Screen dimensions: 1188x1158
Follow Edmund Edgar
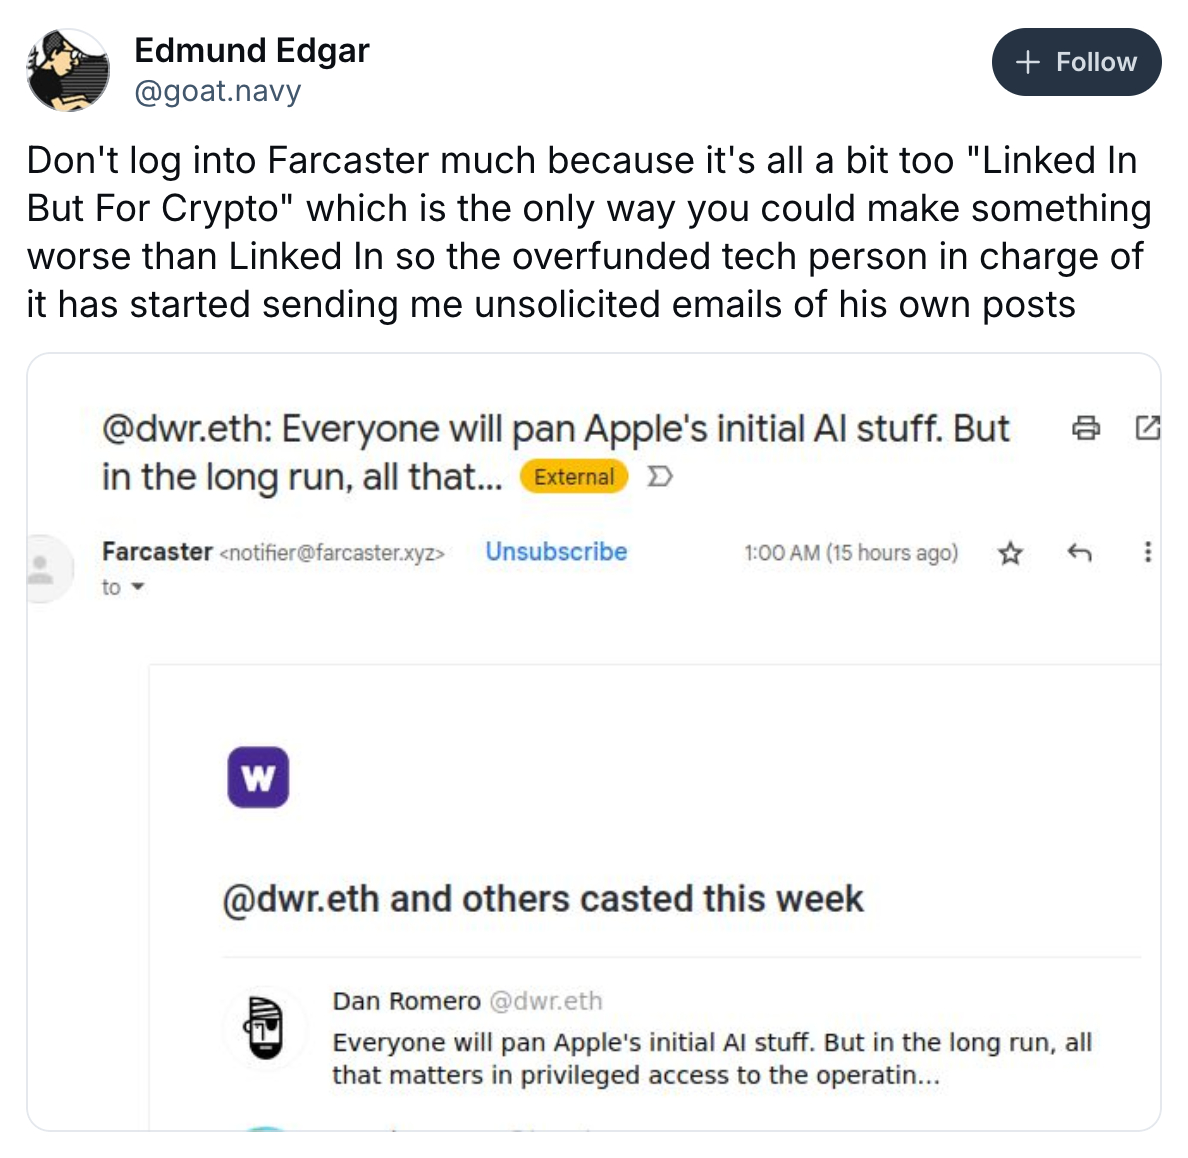coord(1076,62)
